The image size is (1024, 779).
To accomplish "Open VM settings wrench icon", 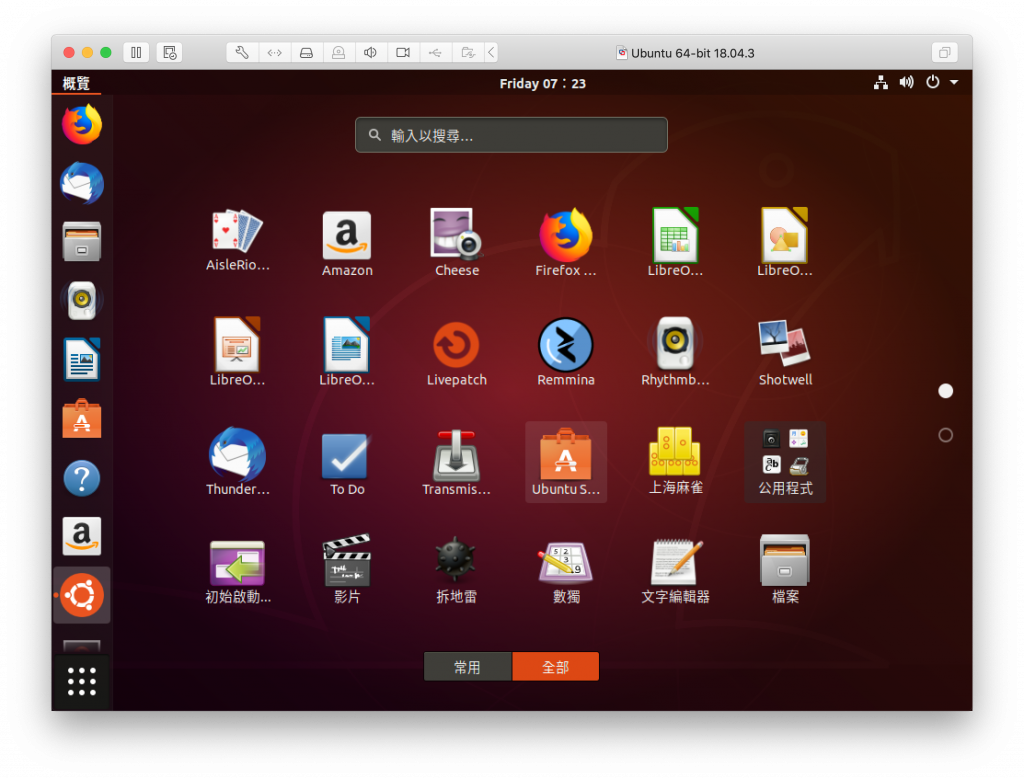I will pyautogui.click(x=242, y=53).
